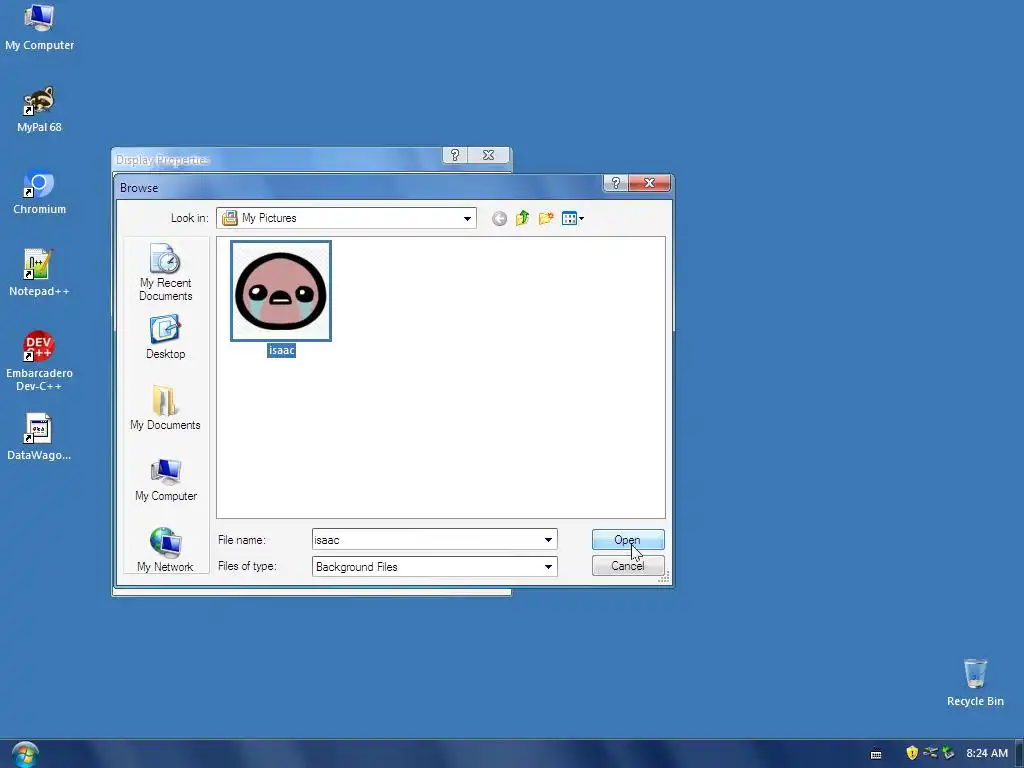The width and height of the screenshot is (1024, 768).
Task: Open the View Menu button
Action: click(x=573, y=218)
